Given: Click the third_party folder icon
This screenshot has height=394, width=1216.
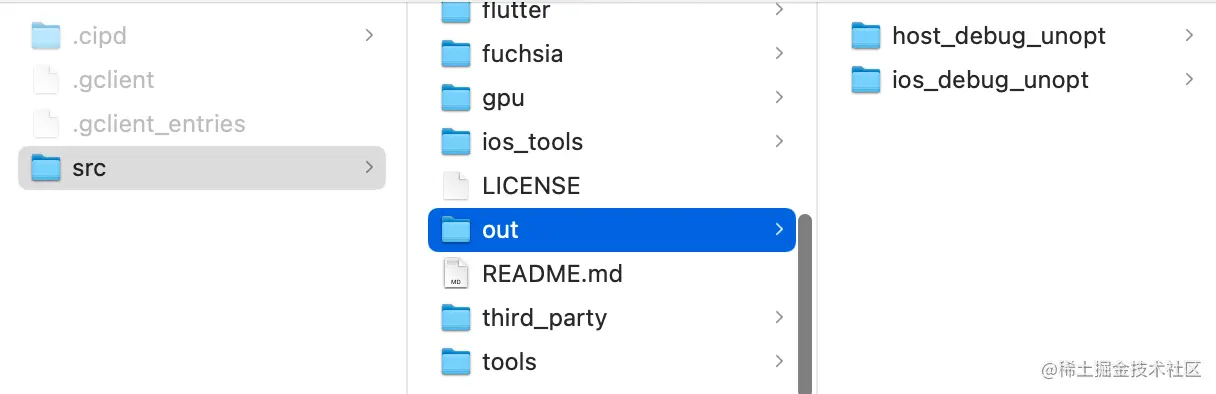Looking at the screenshot, I should (456, 318).
